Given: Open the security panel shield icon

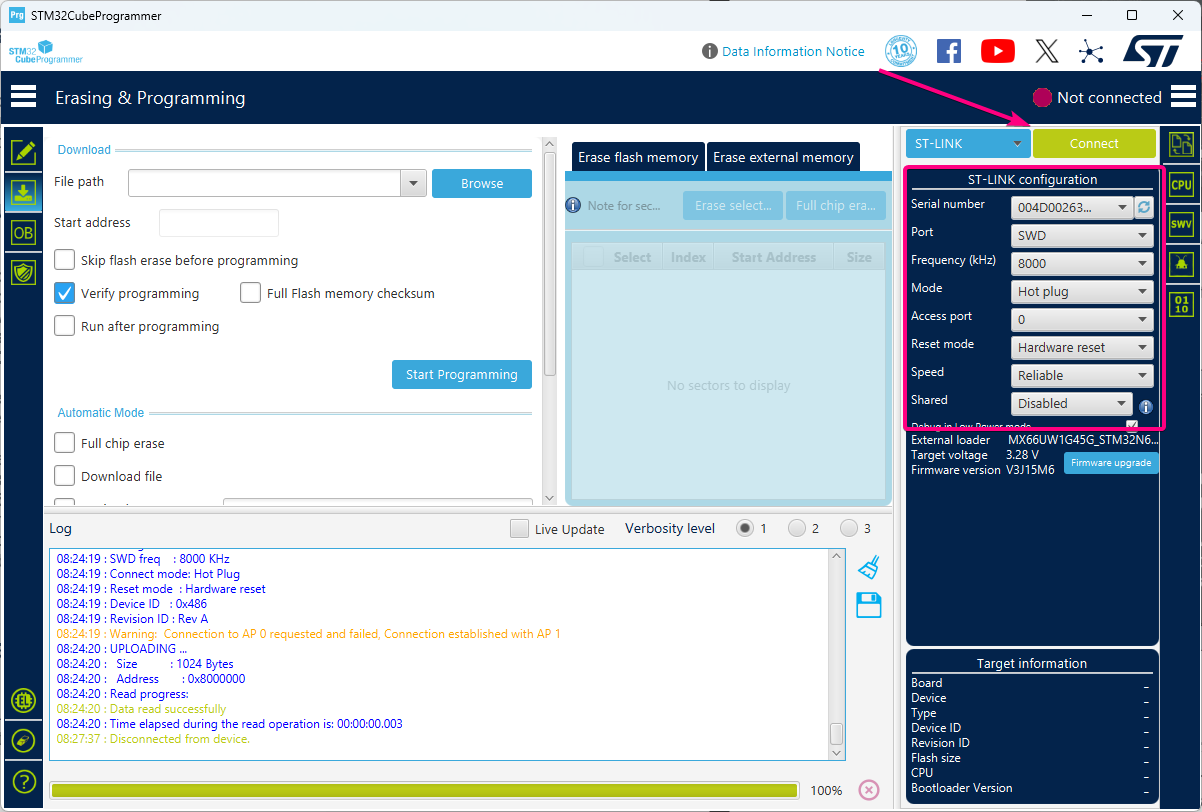Looking at the screenshot, I should pyautogui.click(x=22, y=271).
